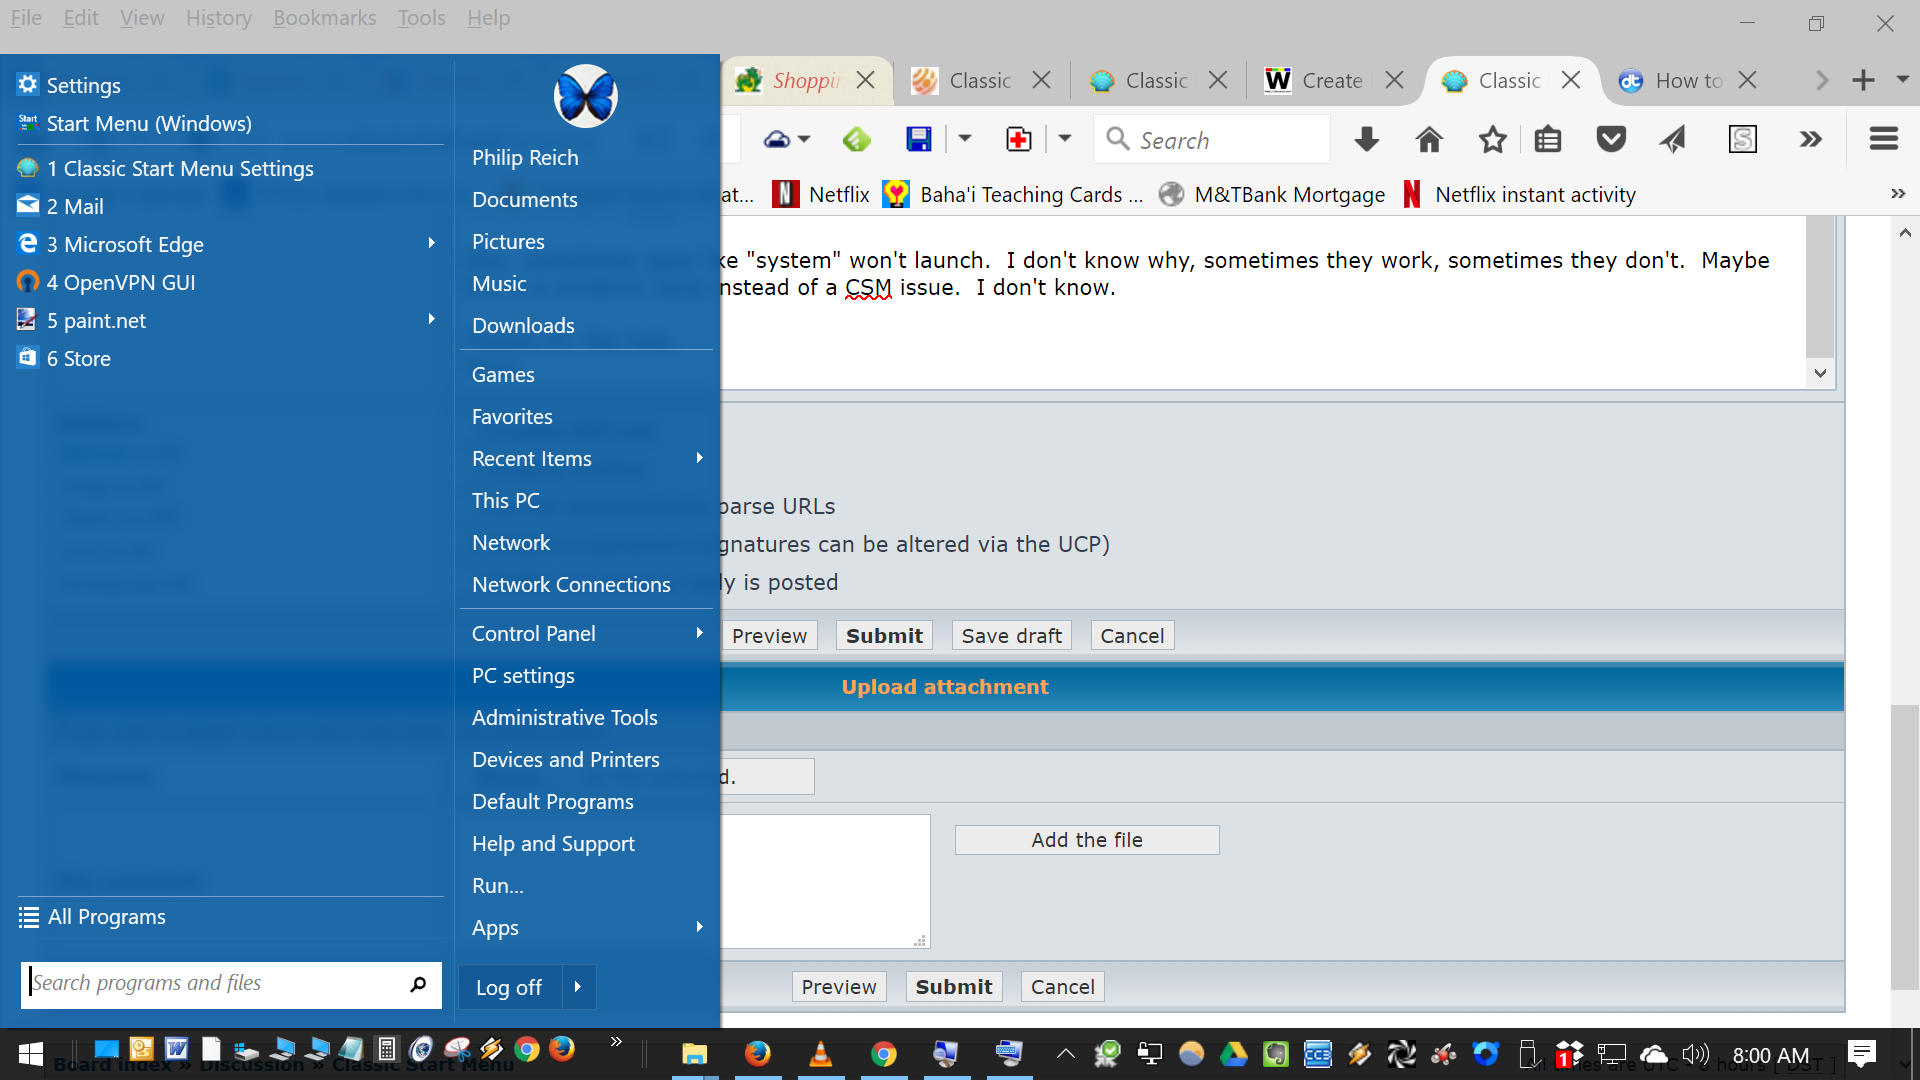
Task: Open Chrome from the taskbar
Action: pyautogui.click(x=883, y=1054)
